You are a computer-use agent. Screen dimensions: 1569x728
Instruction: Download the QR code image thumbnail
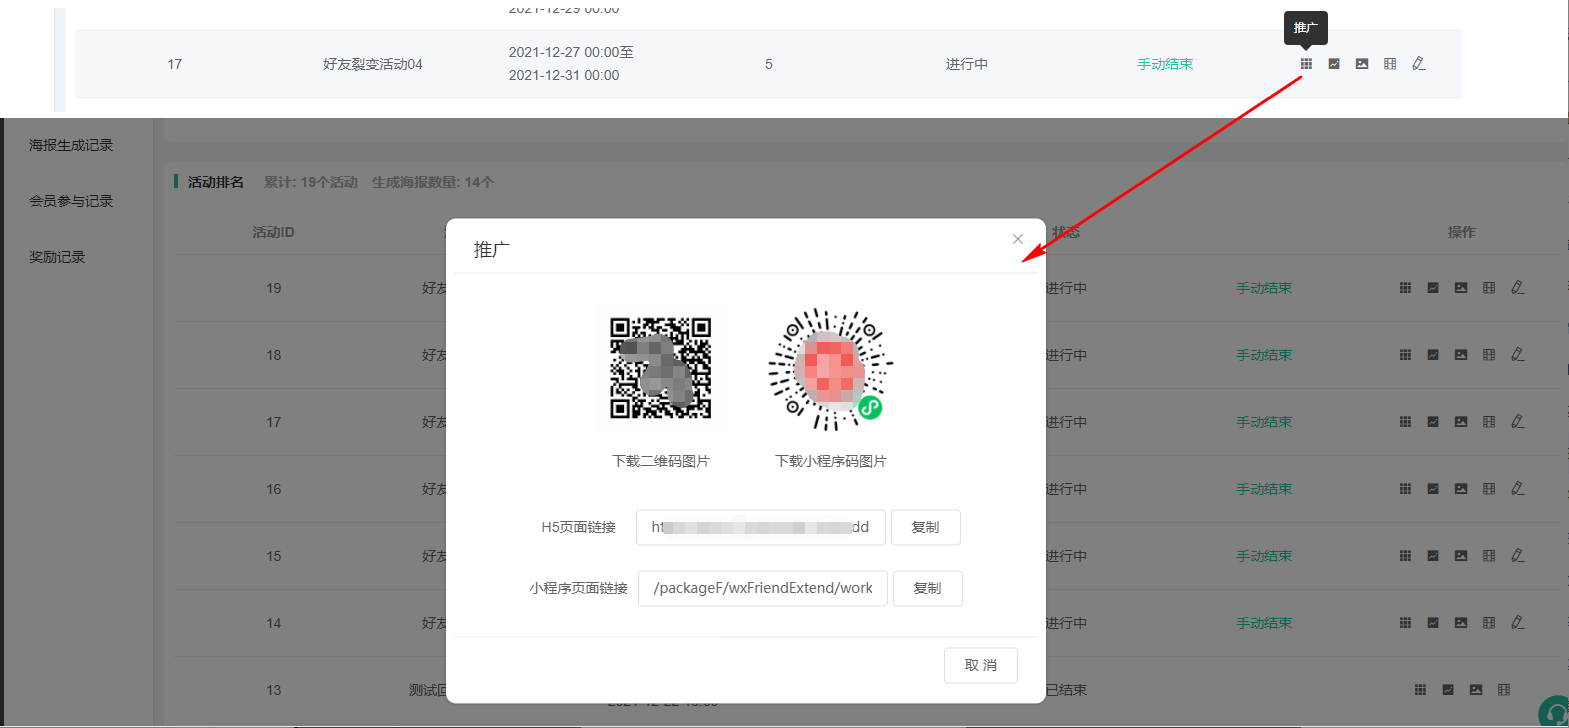tap(661, 368)
